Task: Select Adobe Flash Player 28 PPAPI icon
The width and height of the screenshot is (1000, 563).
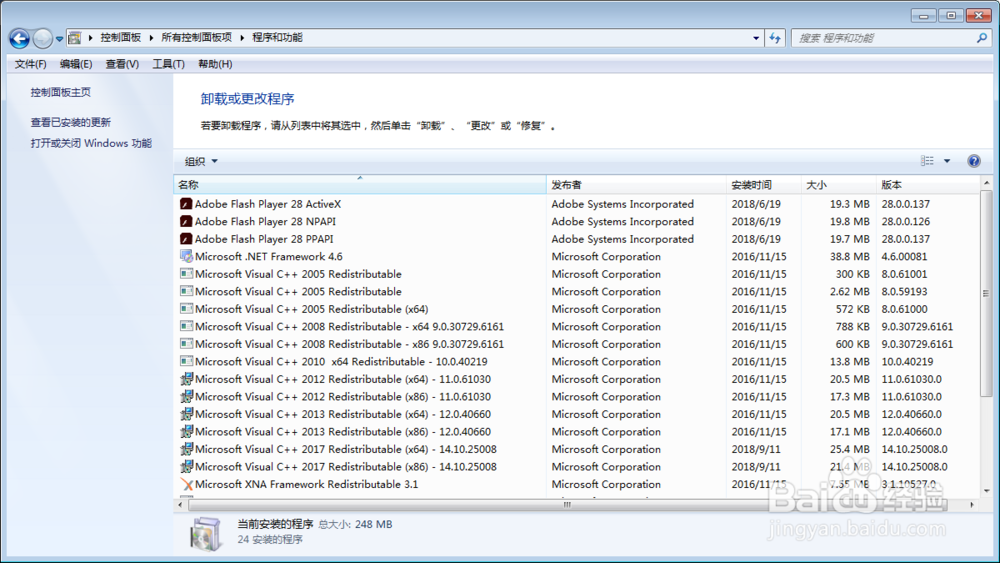Action: click(x=186, y=239)
